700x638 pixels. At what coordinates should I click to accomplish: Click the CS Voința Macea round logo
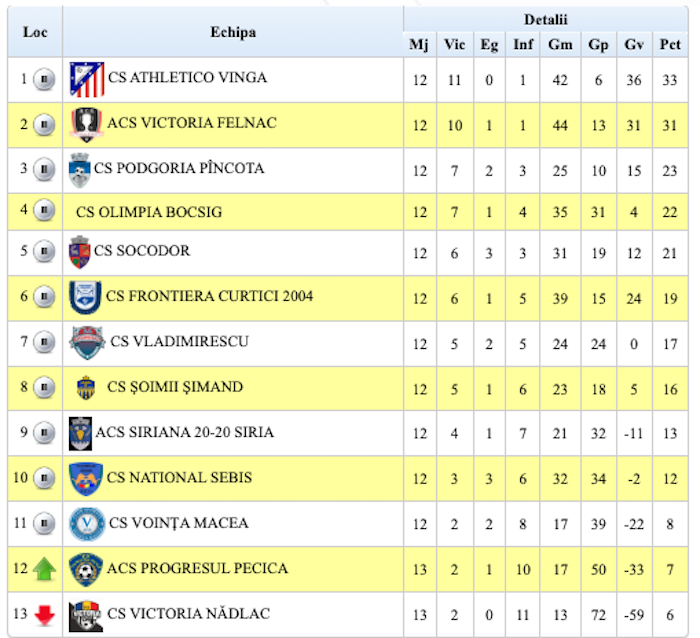pyautogui.click(x=87, y=523)
